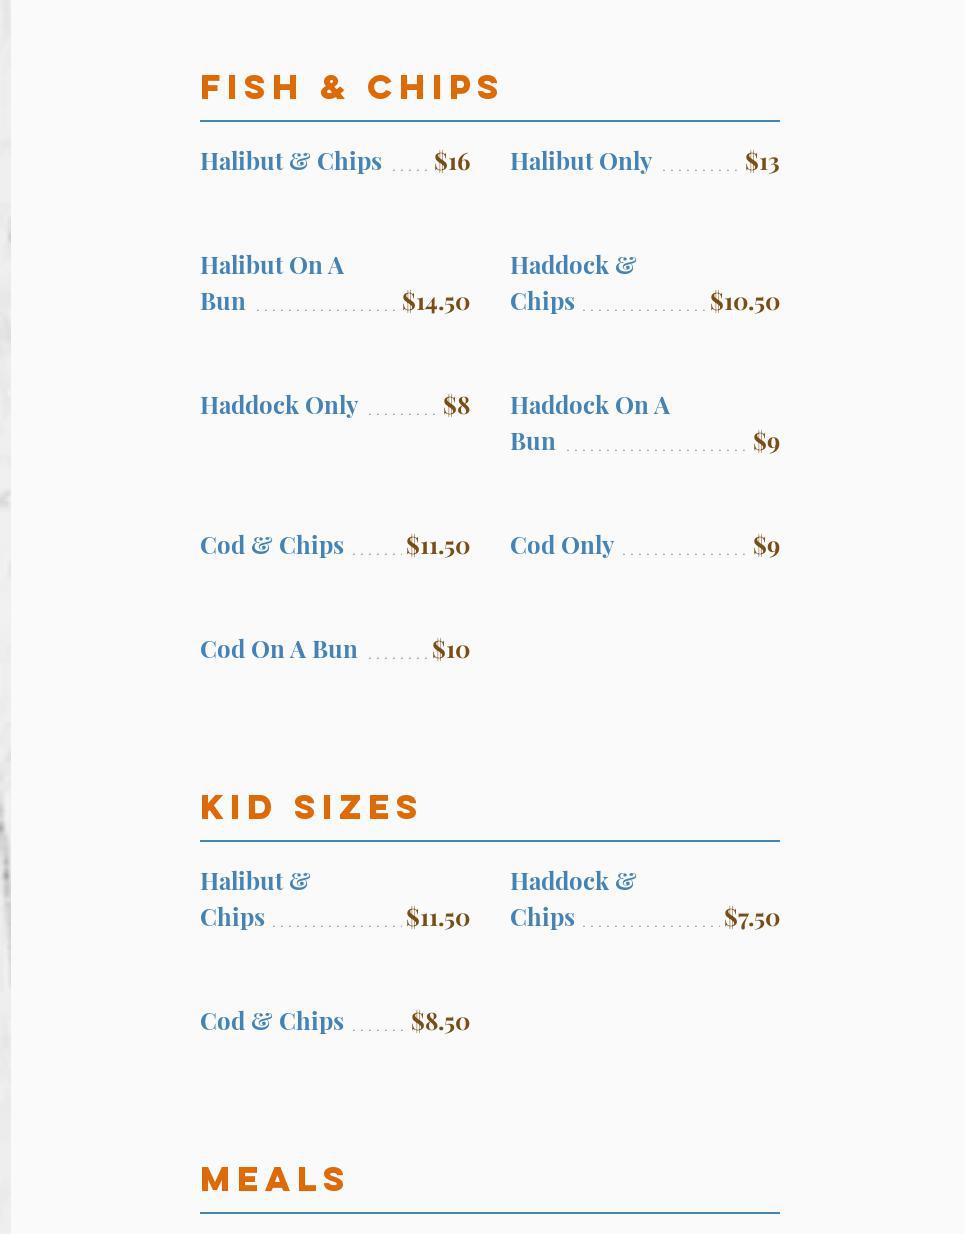Select the Cod Only item
Image resolution: width=965 pixels, height=1234 pixels.
click(562, 545)
